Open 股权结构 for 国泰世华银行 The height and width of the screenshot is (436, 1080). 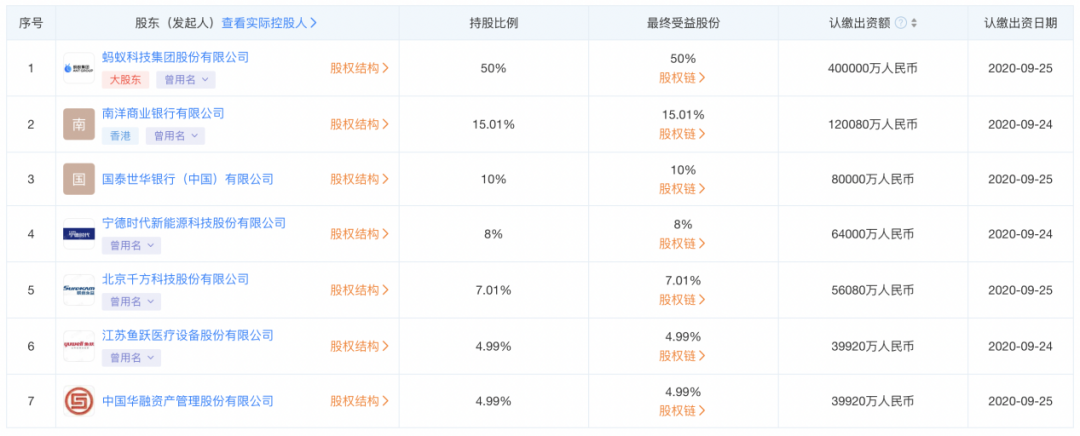(x=360, y=179)
